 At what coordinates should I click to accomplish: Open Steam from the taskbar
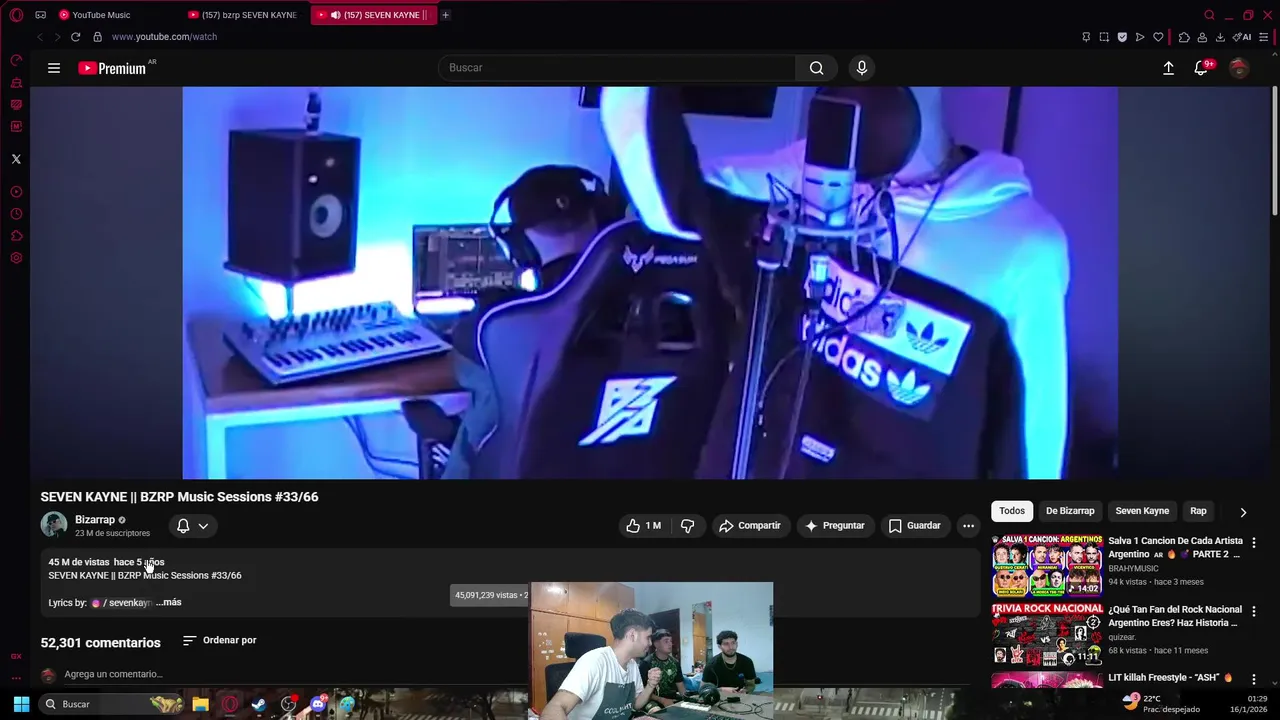coord(259,704)
